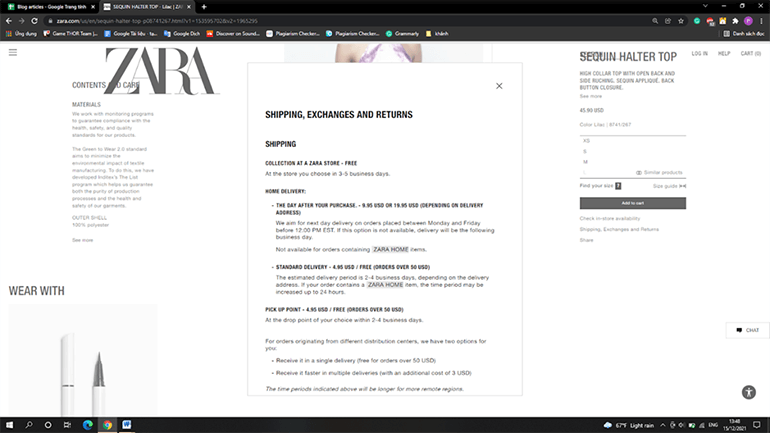The width and height of the screenshot is (770, 433).
Task: Click the Share link
Action: coord(586,240)
